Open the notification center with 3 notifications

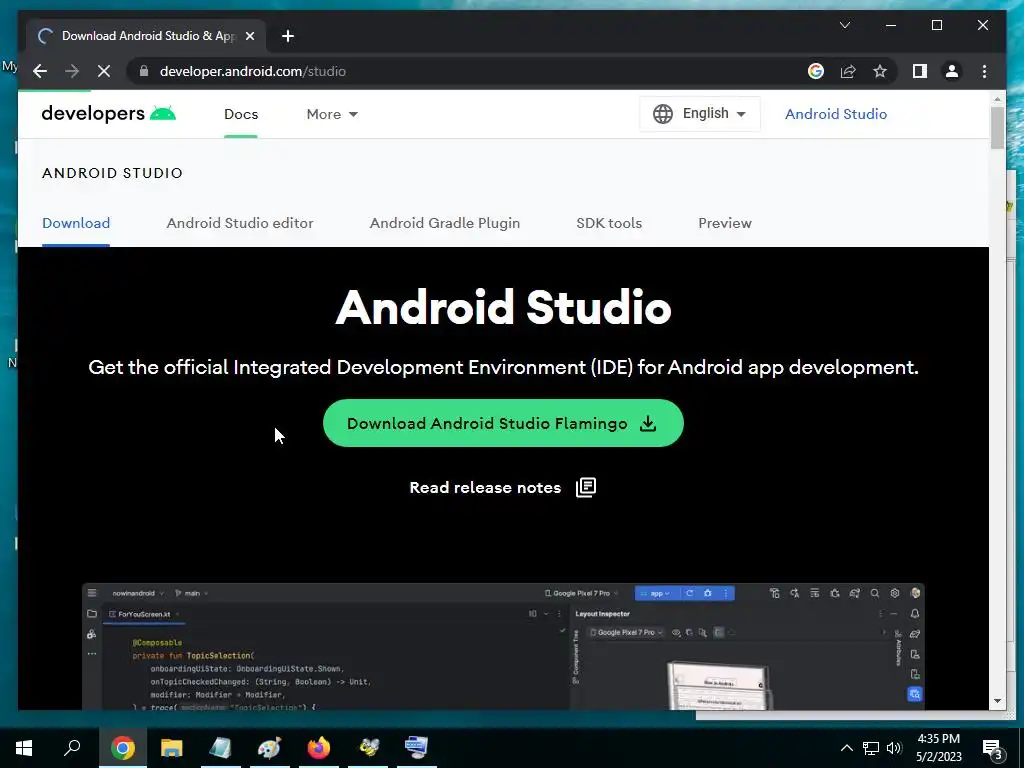[x=992, y=748]
